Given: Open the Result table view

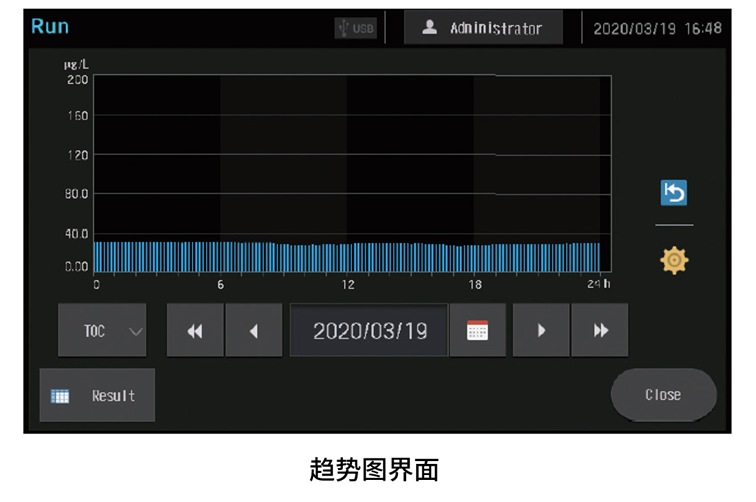Looking at the screenshot, I should 97,395.
